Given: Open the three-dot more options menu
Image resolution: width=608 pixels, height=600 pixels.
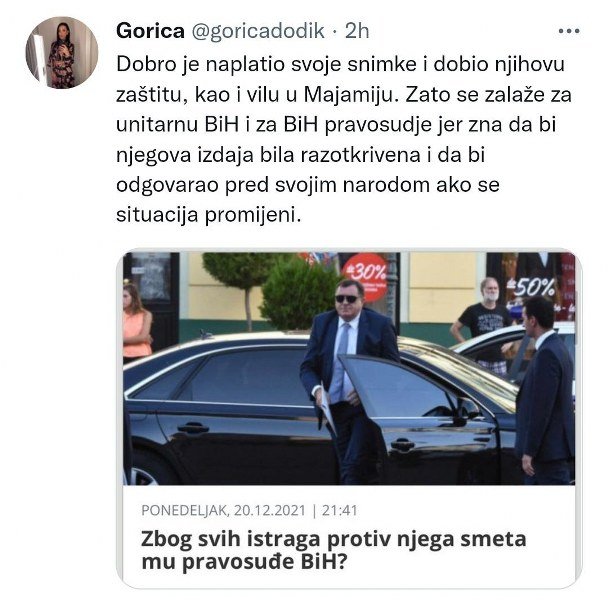Looking at the screenshot, I should [x=569, y=31].
